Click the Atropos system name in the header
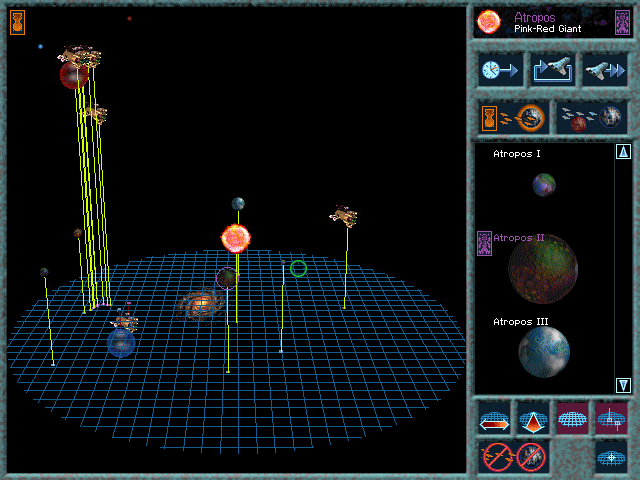 pyautogui.click(x=535, y=17)
